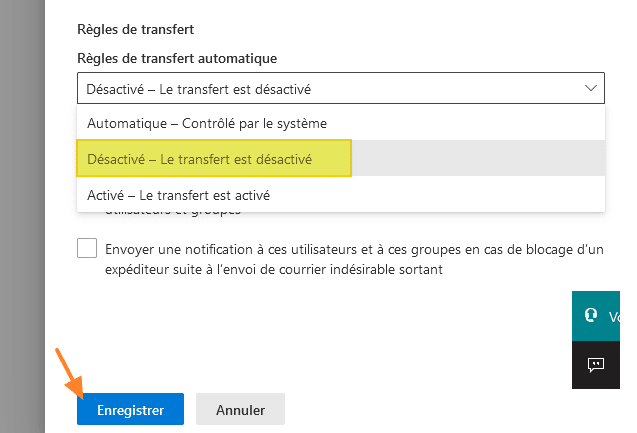
Task: Choose 'Activé – Le transfert est activé'
Action: [x=178, y=194]
